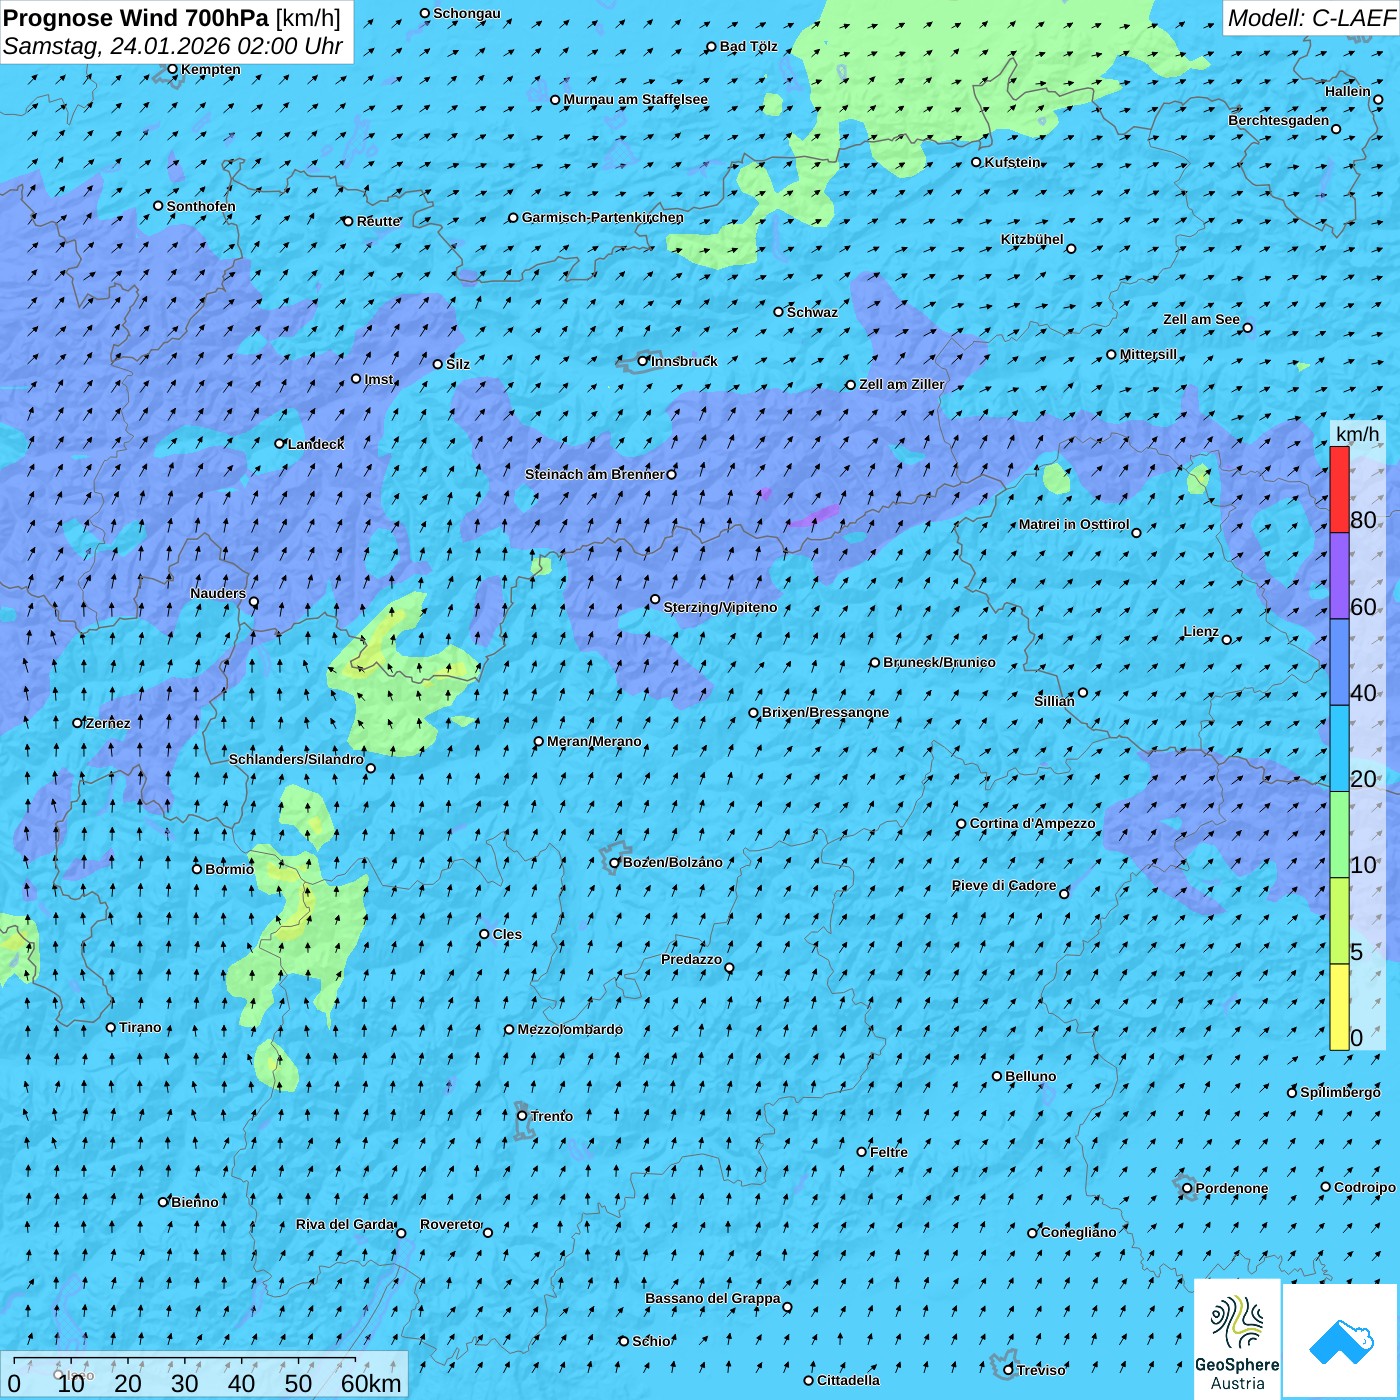The image size is (1400, 1400).
Task: Click the 'Steinach am Brenner' label
Action: coord(595,474)
